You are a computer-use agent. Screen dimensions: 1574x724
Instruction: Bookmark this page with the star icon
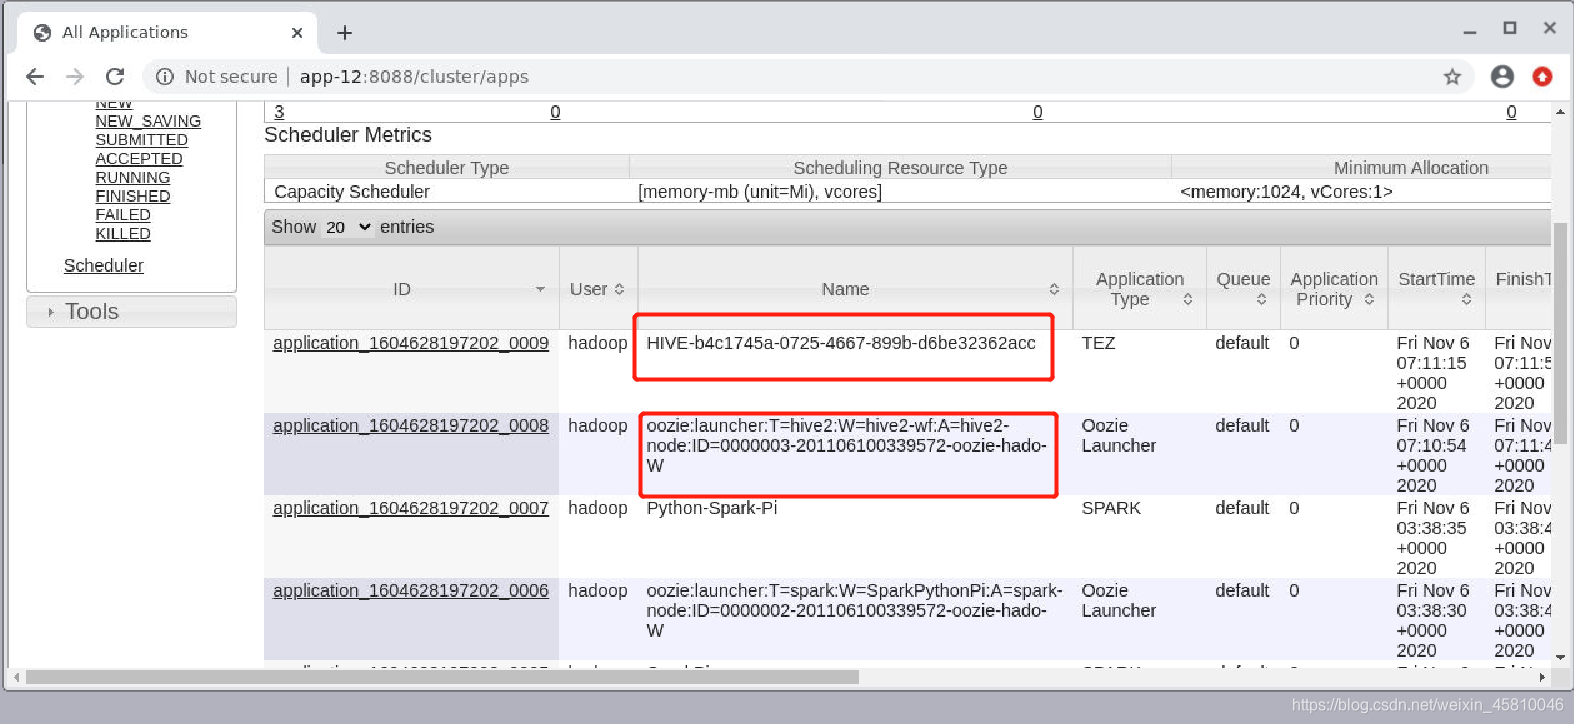1452,77
